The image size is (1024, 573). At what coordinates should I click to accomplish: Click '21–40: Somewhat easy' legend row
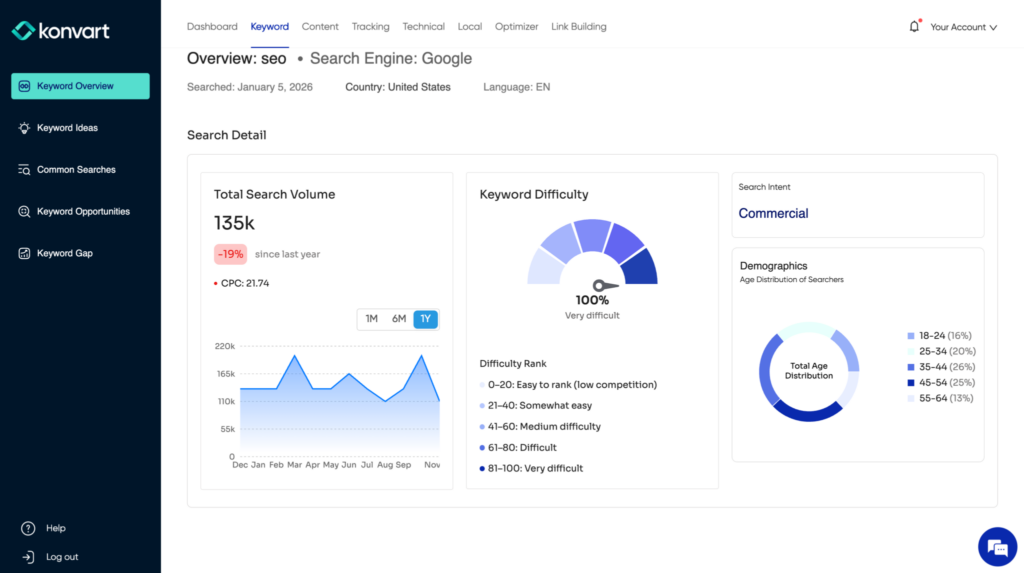[x=536, y=406]
